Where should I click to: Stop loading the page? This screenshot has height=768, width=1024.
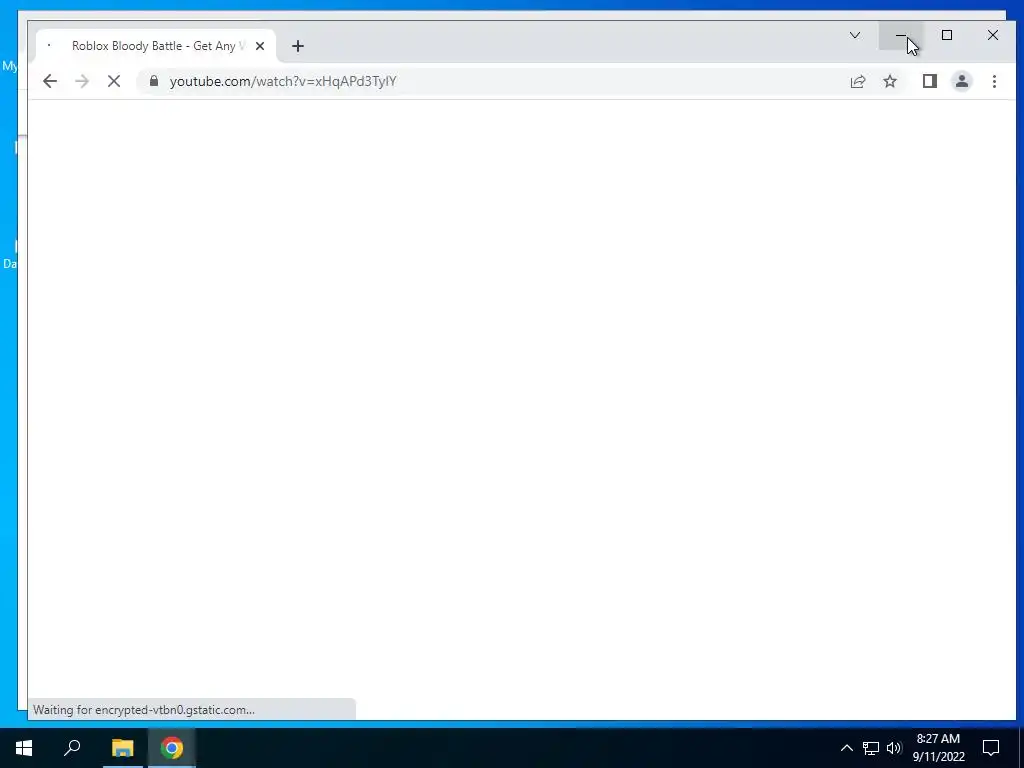click(114, 81)
